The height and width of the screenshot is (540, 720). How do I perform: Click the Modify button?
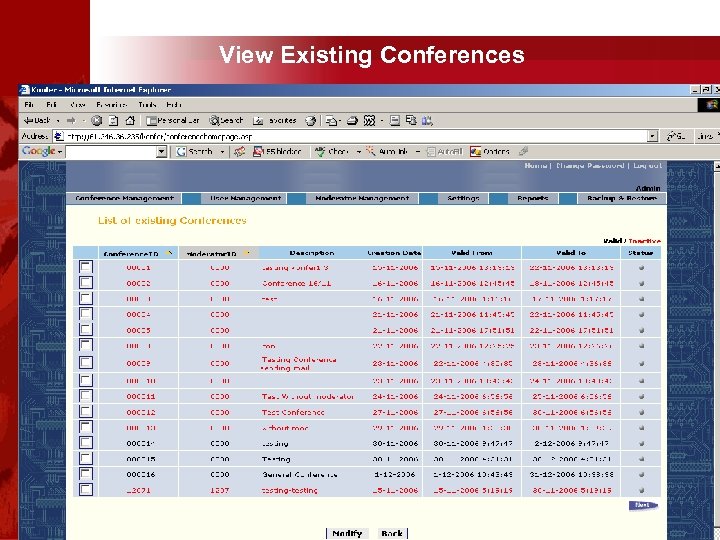coord(347,534)
